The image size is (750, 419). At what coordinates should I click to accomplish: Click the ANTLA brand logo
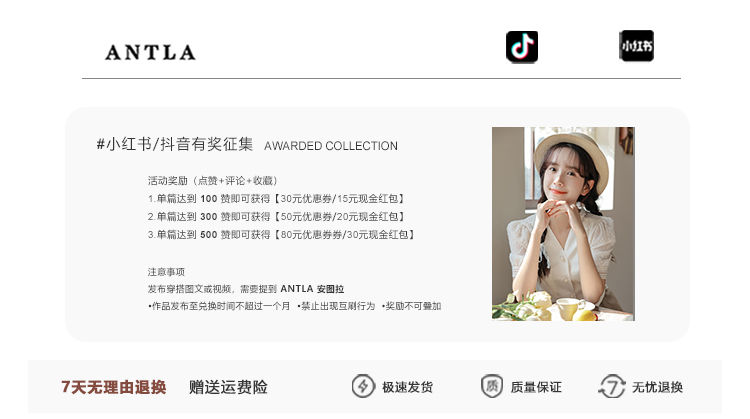click(150, 53)
